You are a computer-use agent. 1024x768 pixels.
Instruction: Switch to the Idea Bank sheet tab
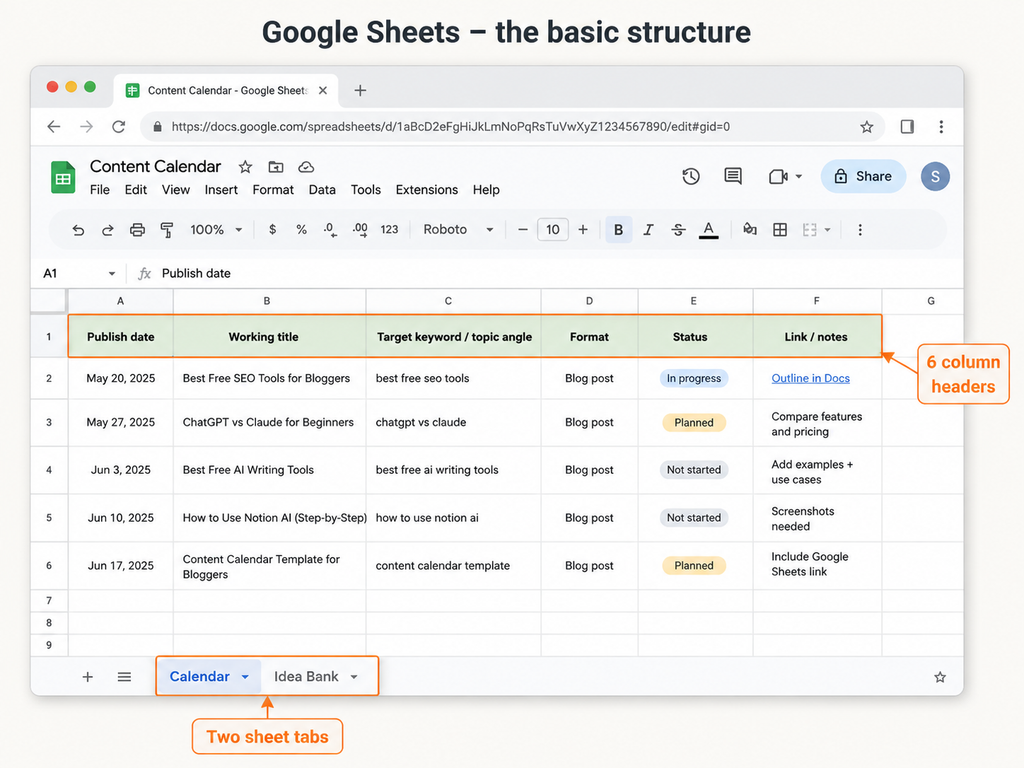(306, 677)
